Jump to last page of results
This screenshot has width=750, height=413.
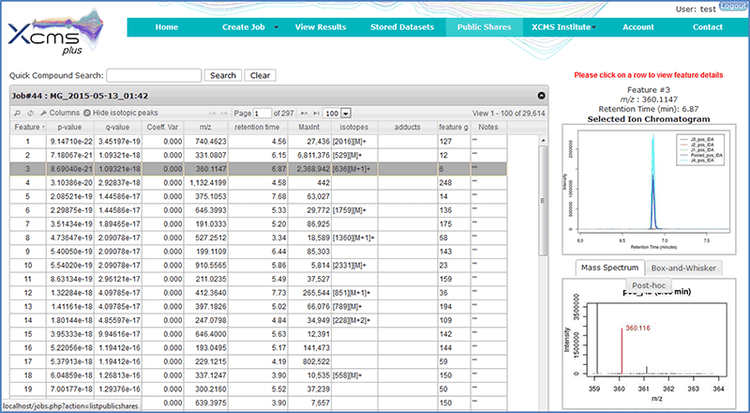pyautogui.click(x=317, y=113)
